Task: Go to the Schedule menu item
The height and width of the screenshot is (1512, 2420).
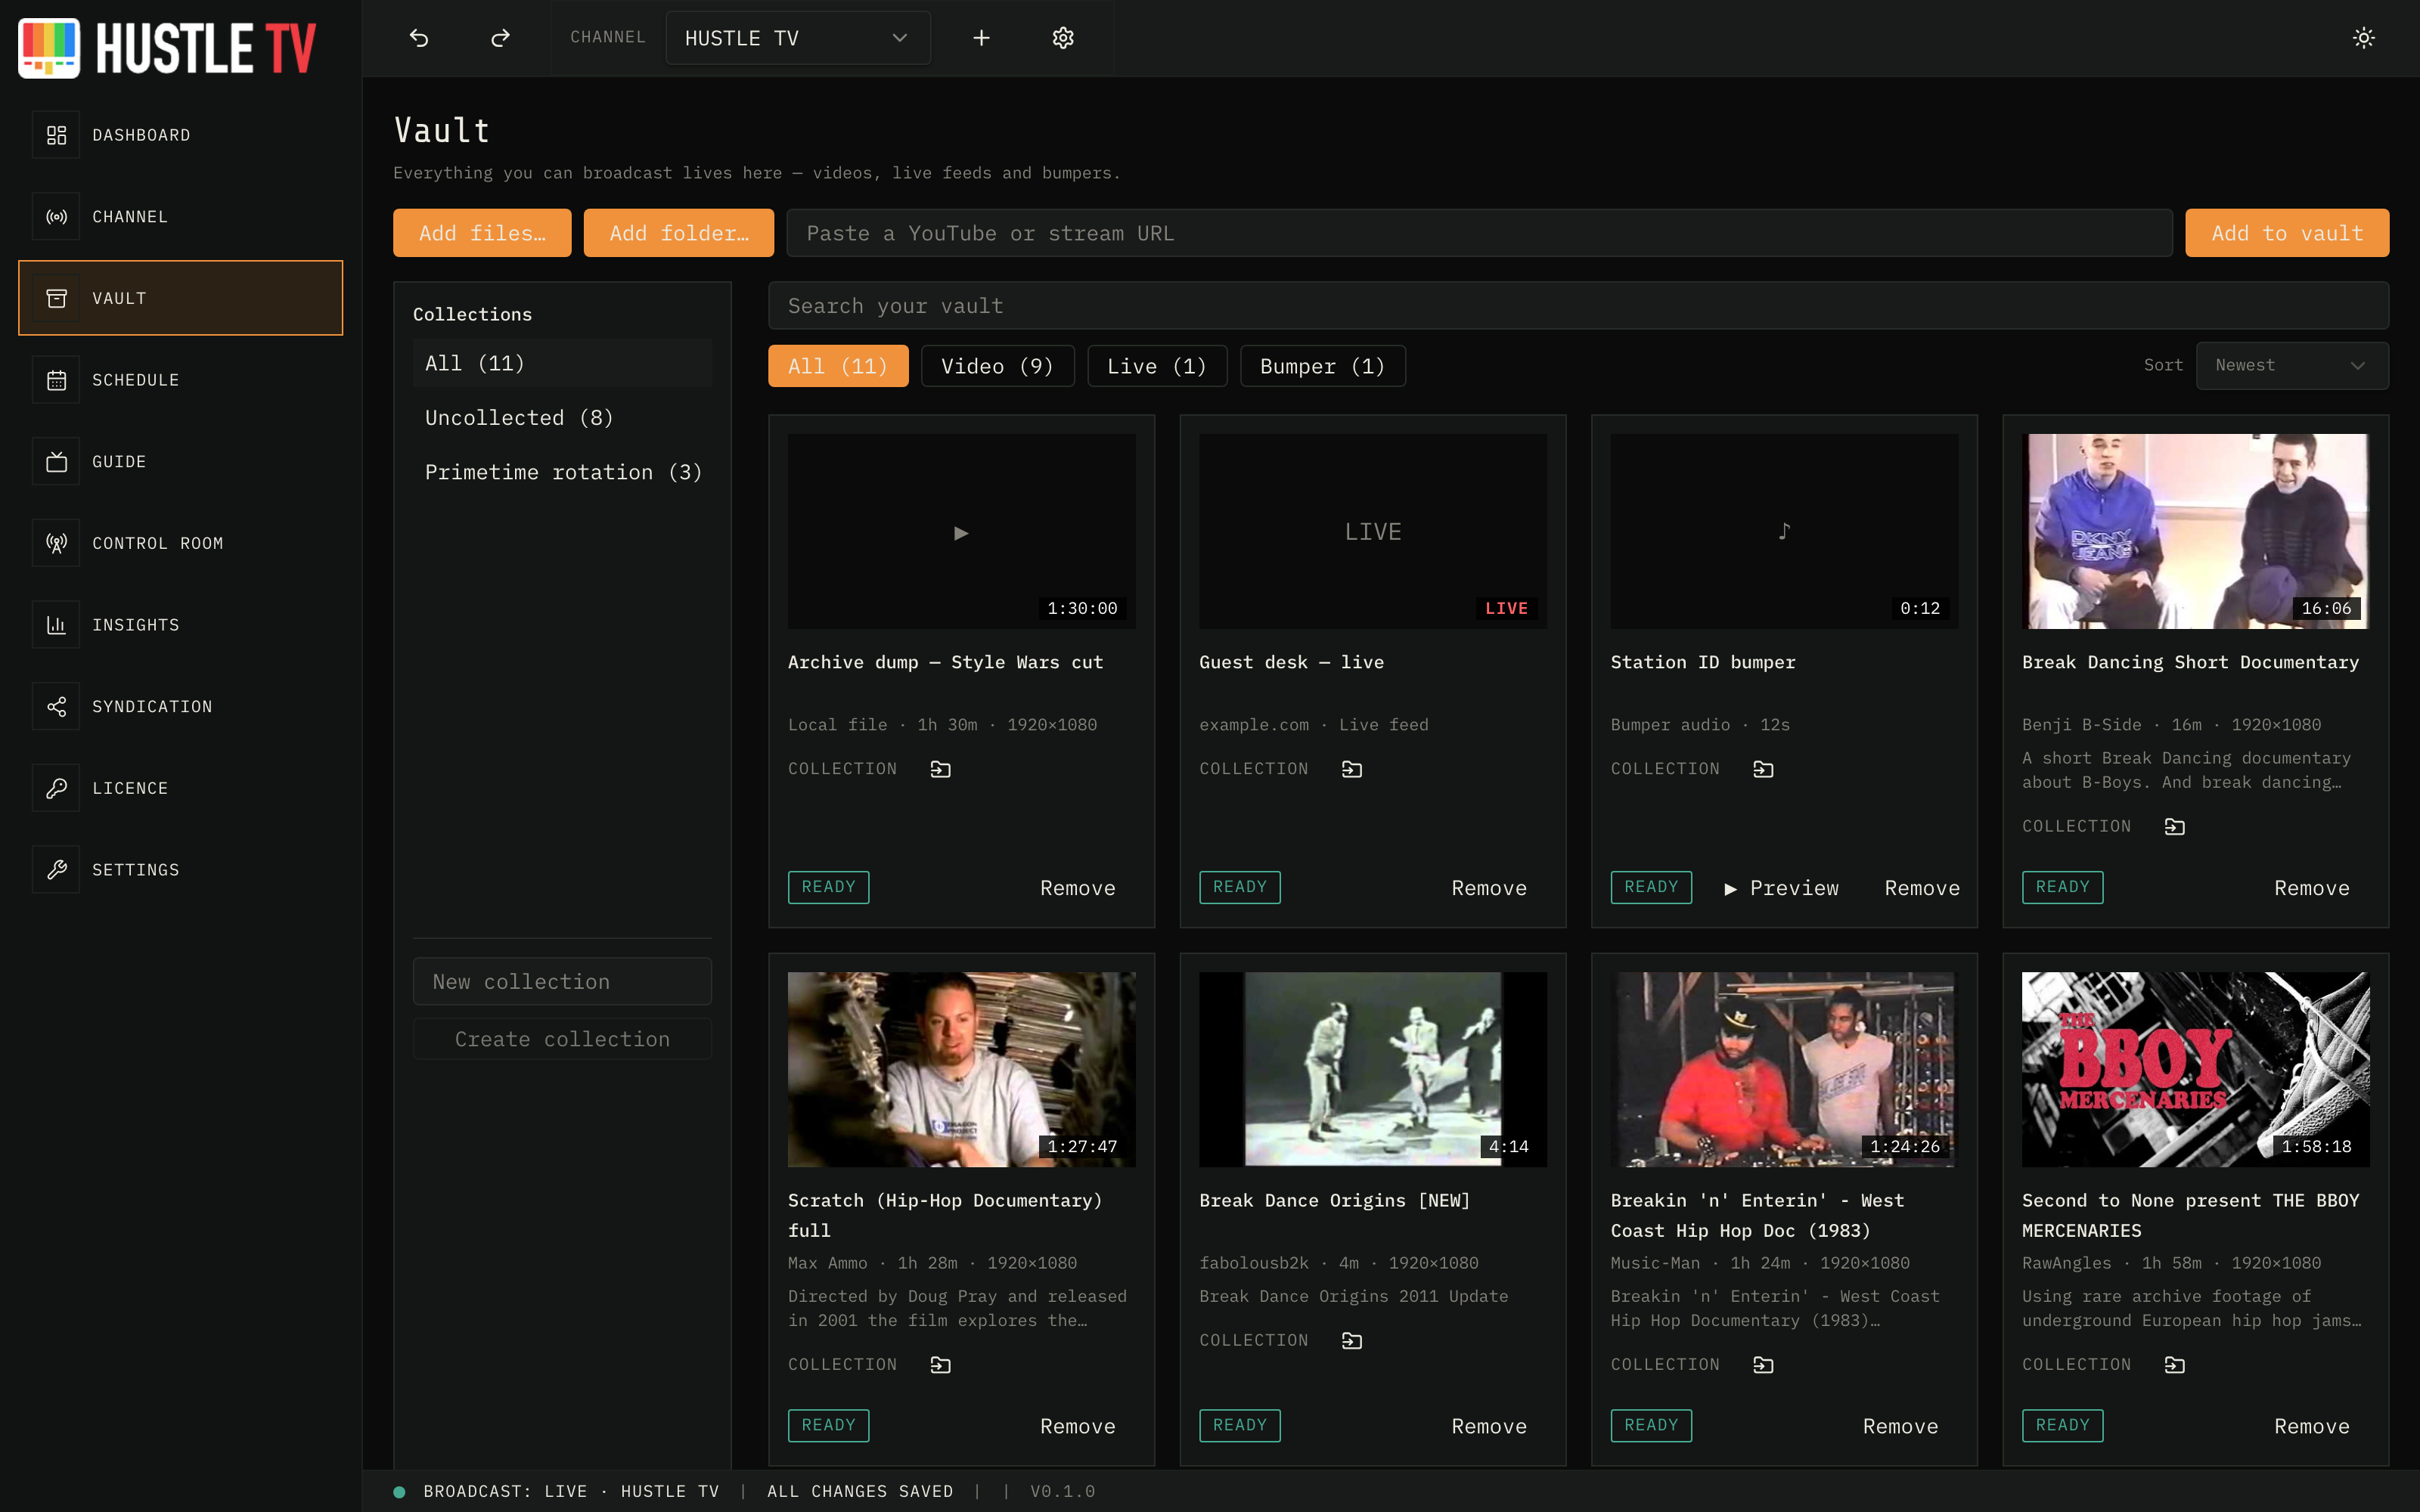Action: tap(180, 380)
